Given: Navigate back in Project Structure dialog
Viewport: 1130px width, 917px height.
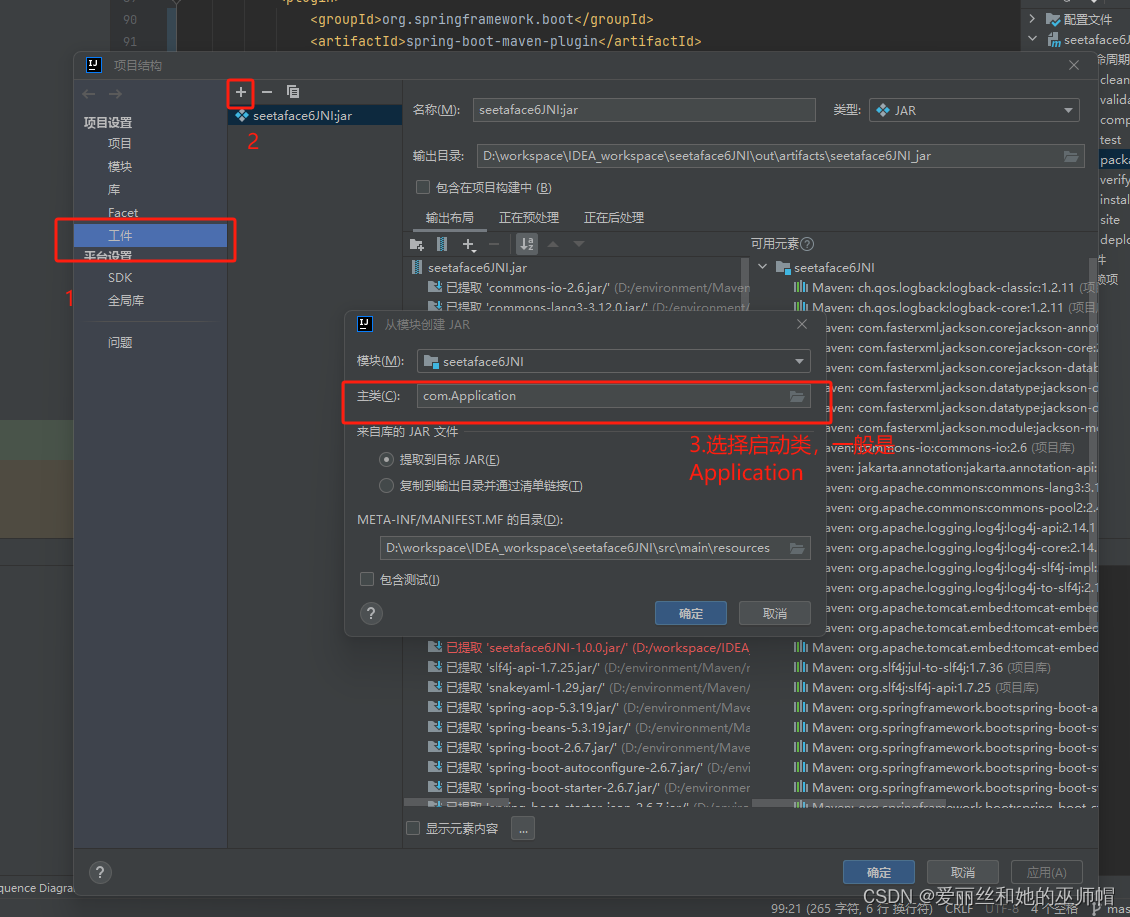Looking at the screenshot, I should [89, 94].
